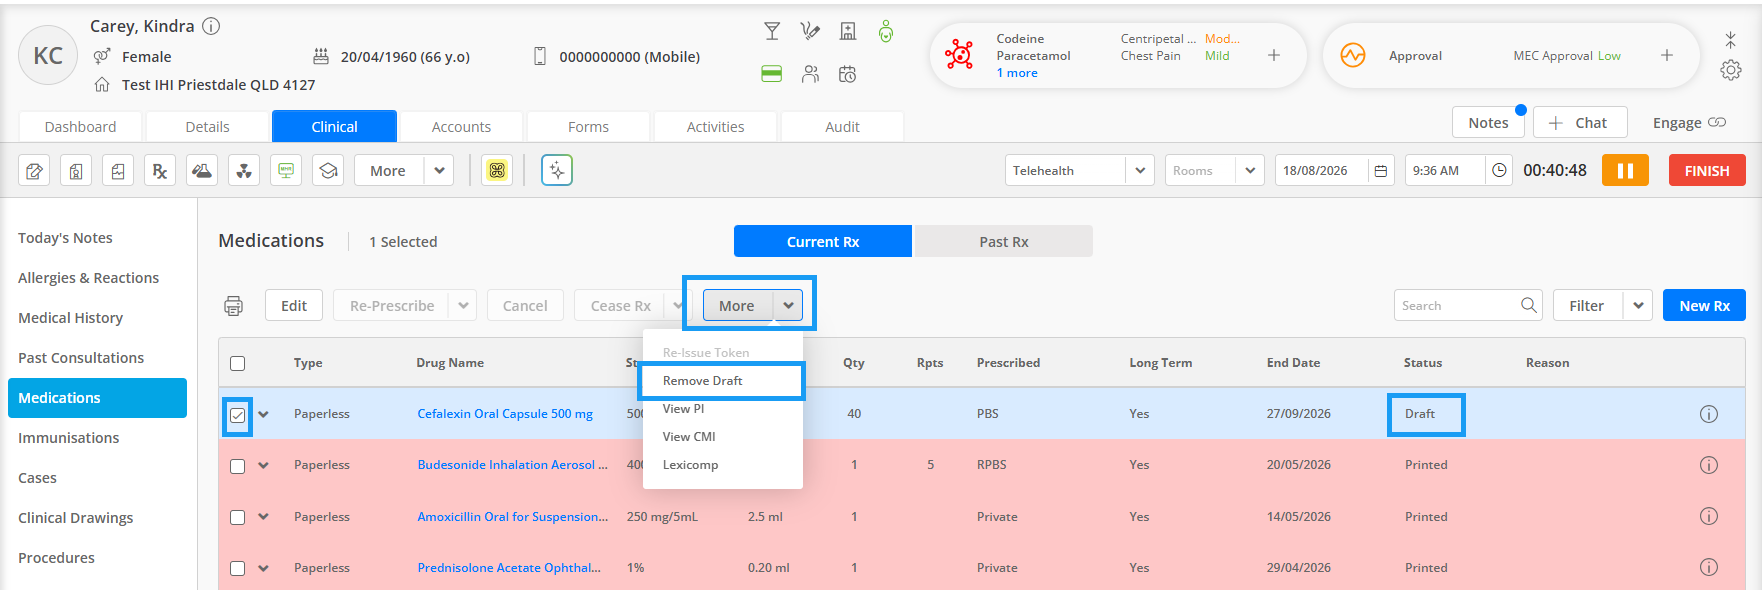The image size is (1762, 590).
Task: Open the AI sparkle assistant icon
Action: (x=557, y=171)
